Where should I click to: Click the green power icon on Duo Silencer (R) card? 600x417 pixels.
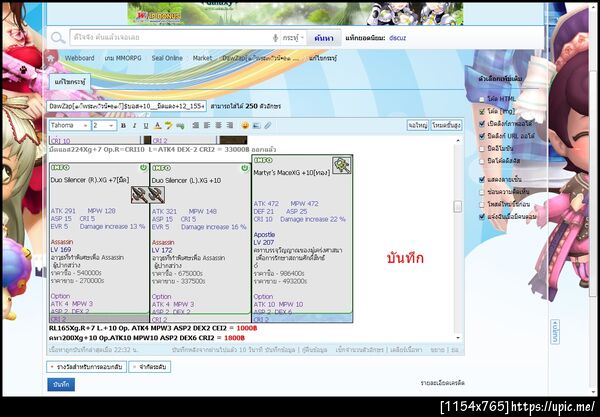[x=143, y=168]
